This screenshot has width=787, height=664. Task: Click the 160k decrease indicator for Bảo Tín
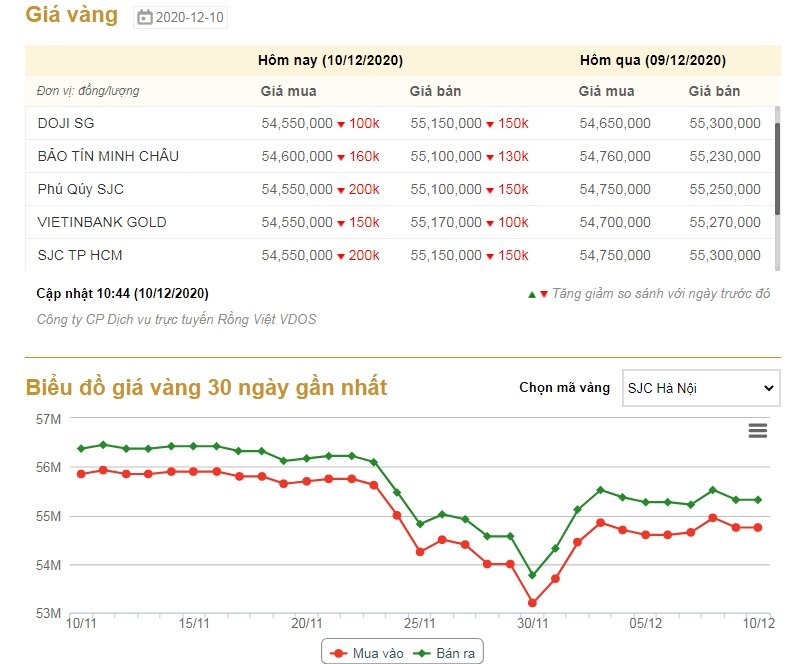[358, 157]
